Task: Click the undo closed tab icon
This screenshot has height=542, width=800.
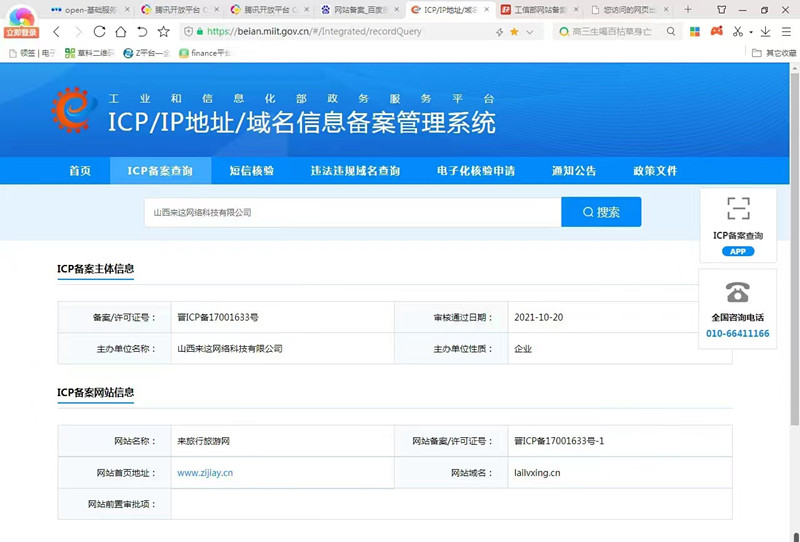Action: 142,32
